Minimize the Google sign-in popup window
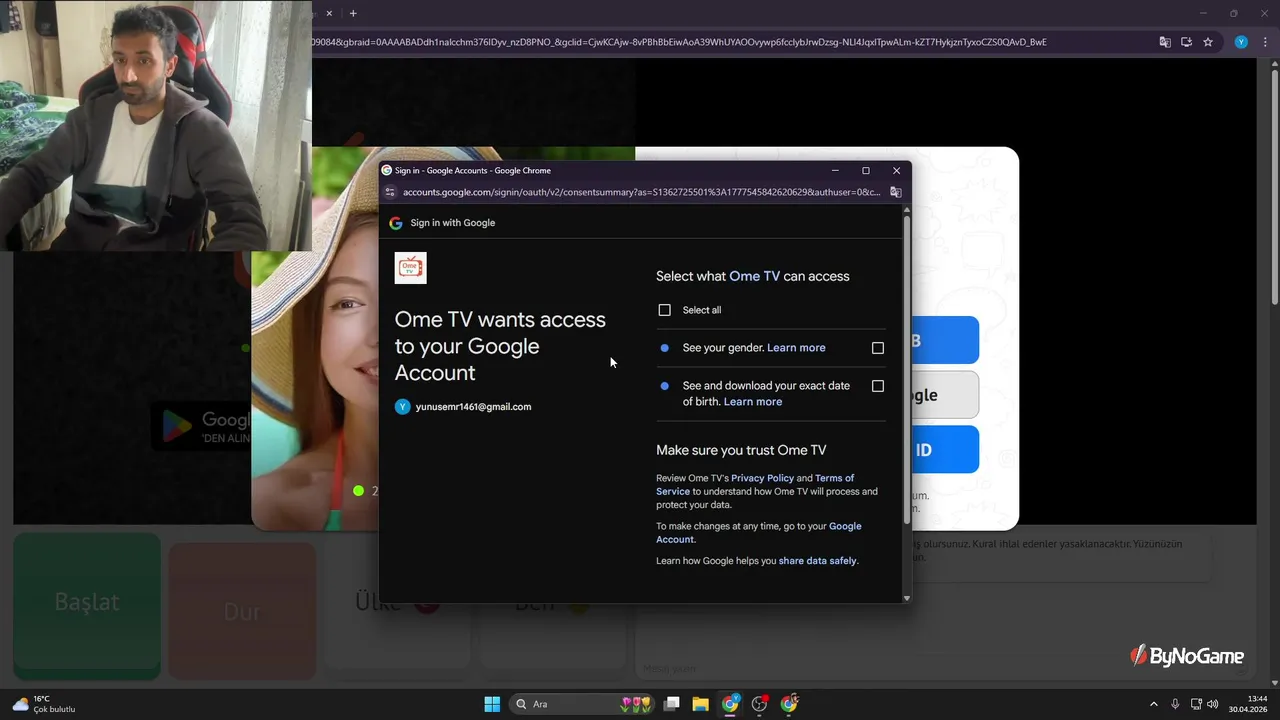Image resolution: width=1280 pixels, height=720 pixels. point(835,170)
